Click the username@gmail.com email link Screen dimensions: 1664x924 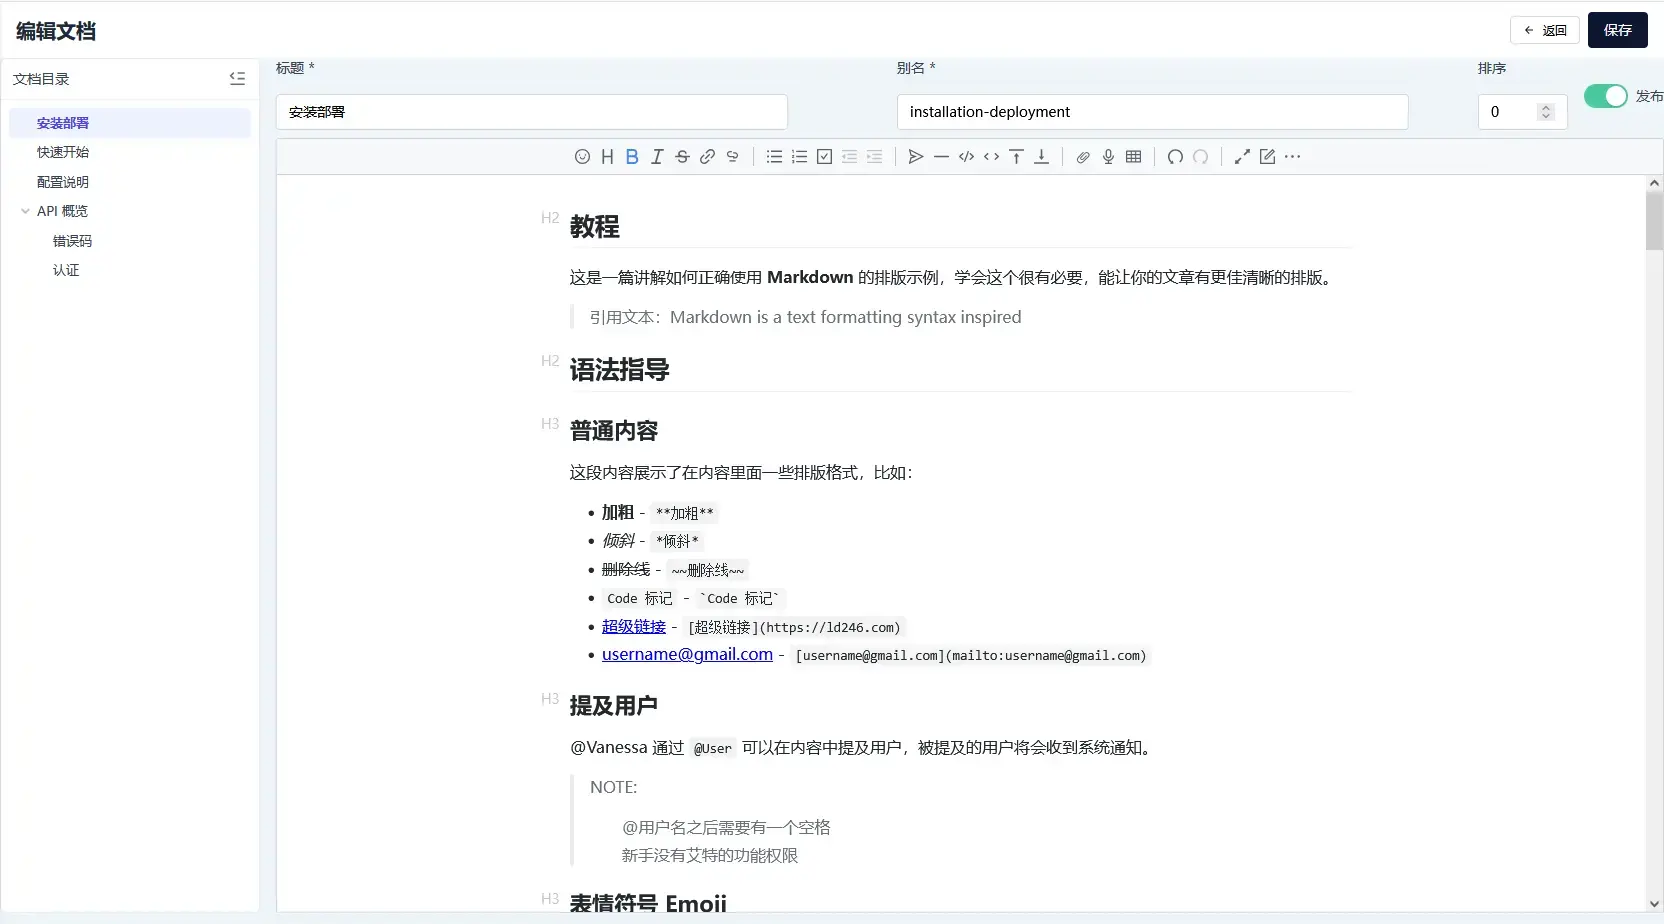687,654
